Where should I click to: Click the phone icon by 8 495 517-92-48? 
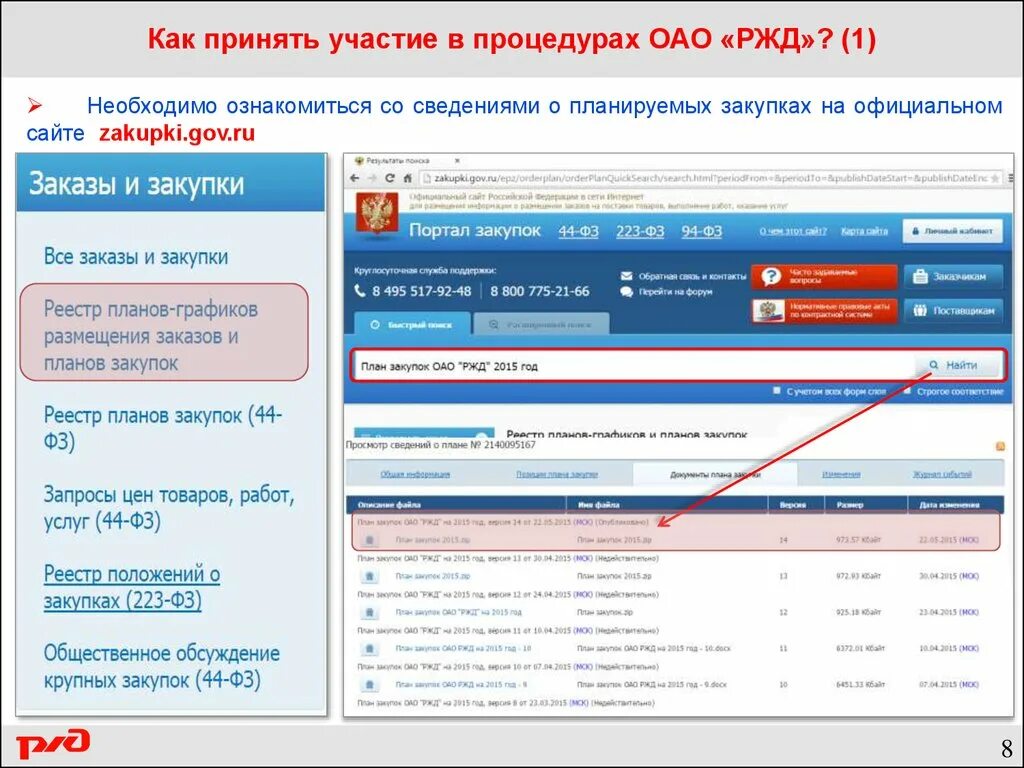click(360, 291)
